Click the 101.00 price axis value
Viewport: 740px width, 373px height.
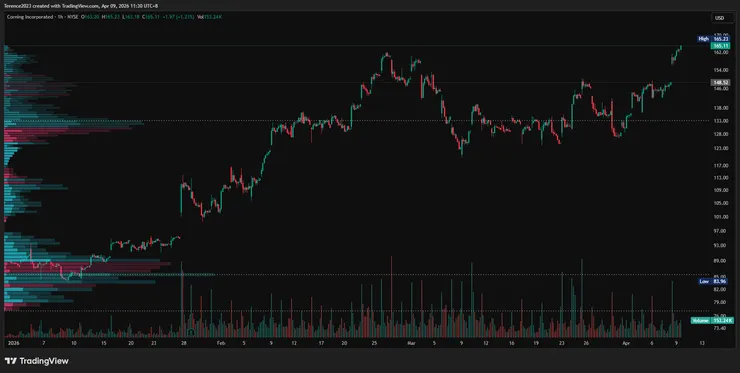coord(720,217)
